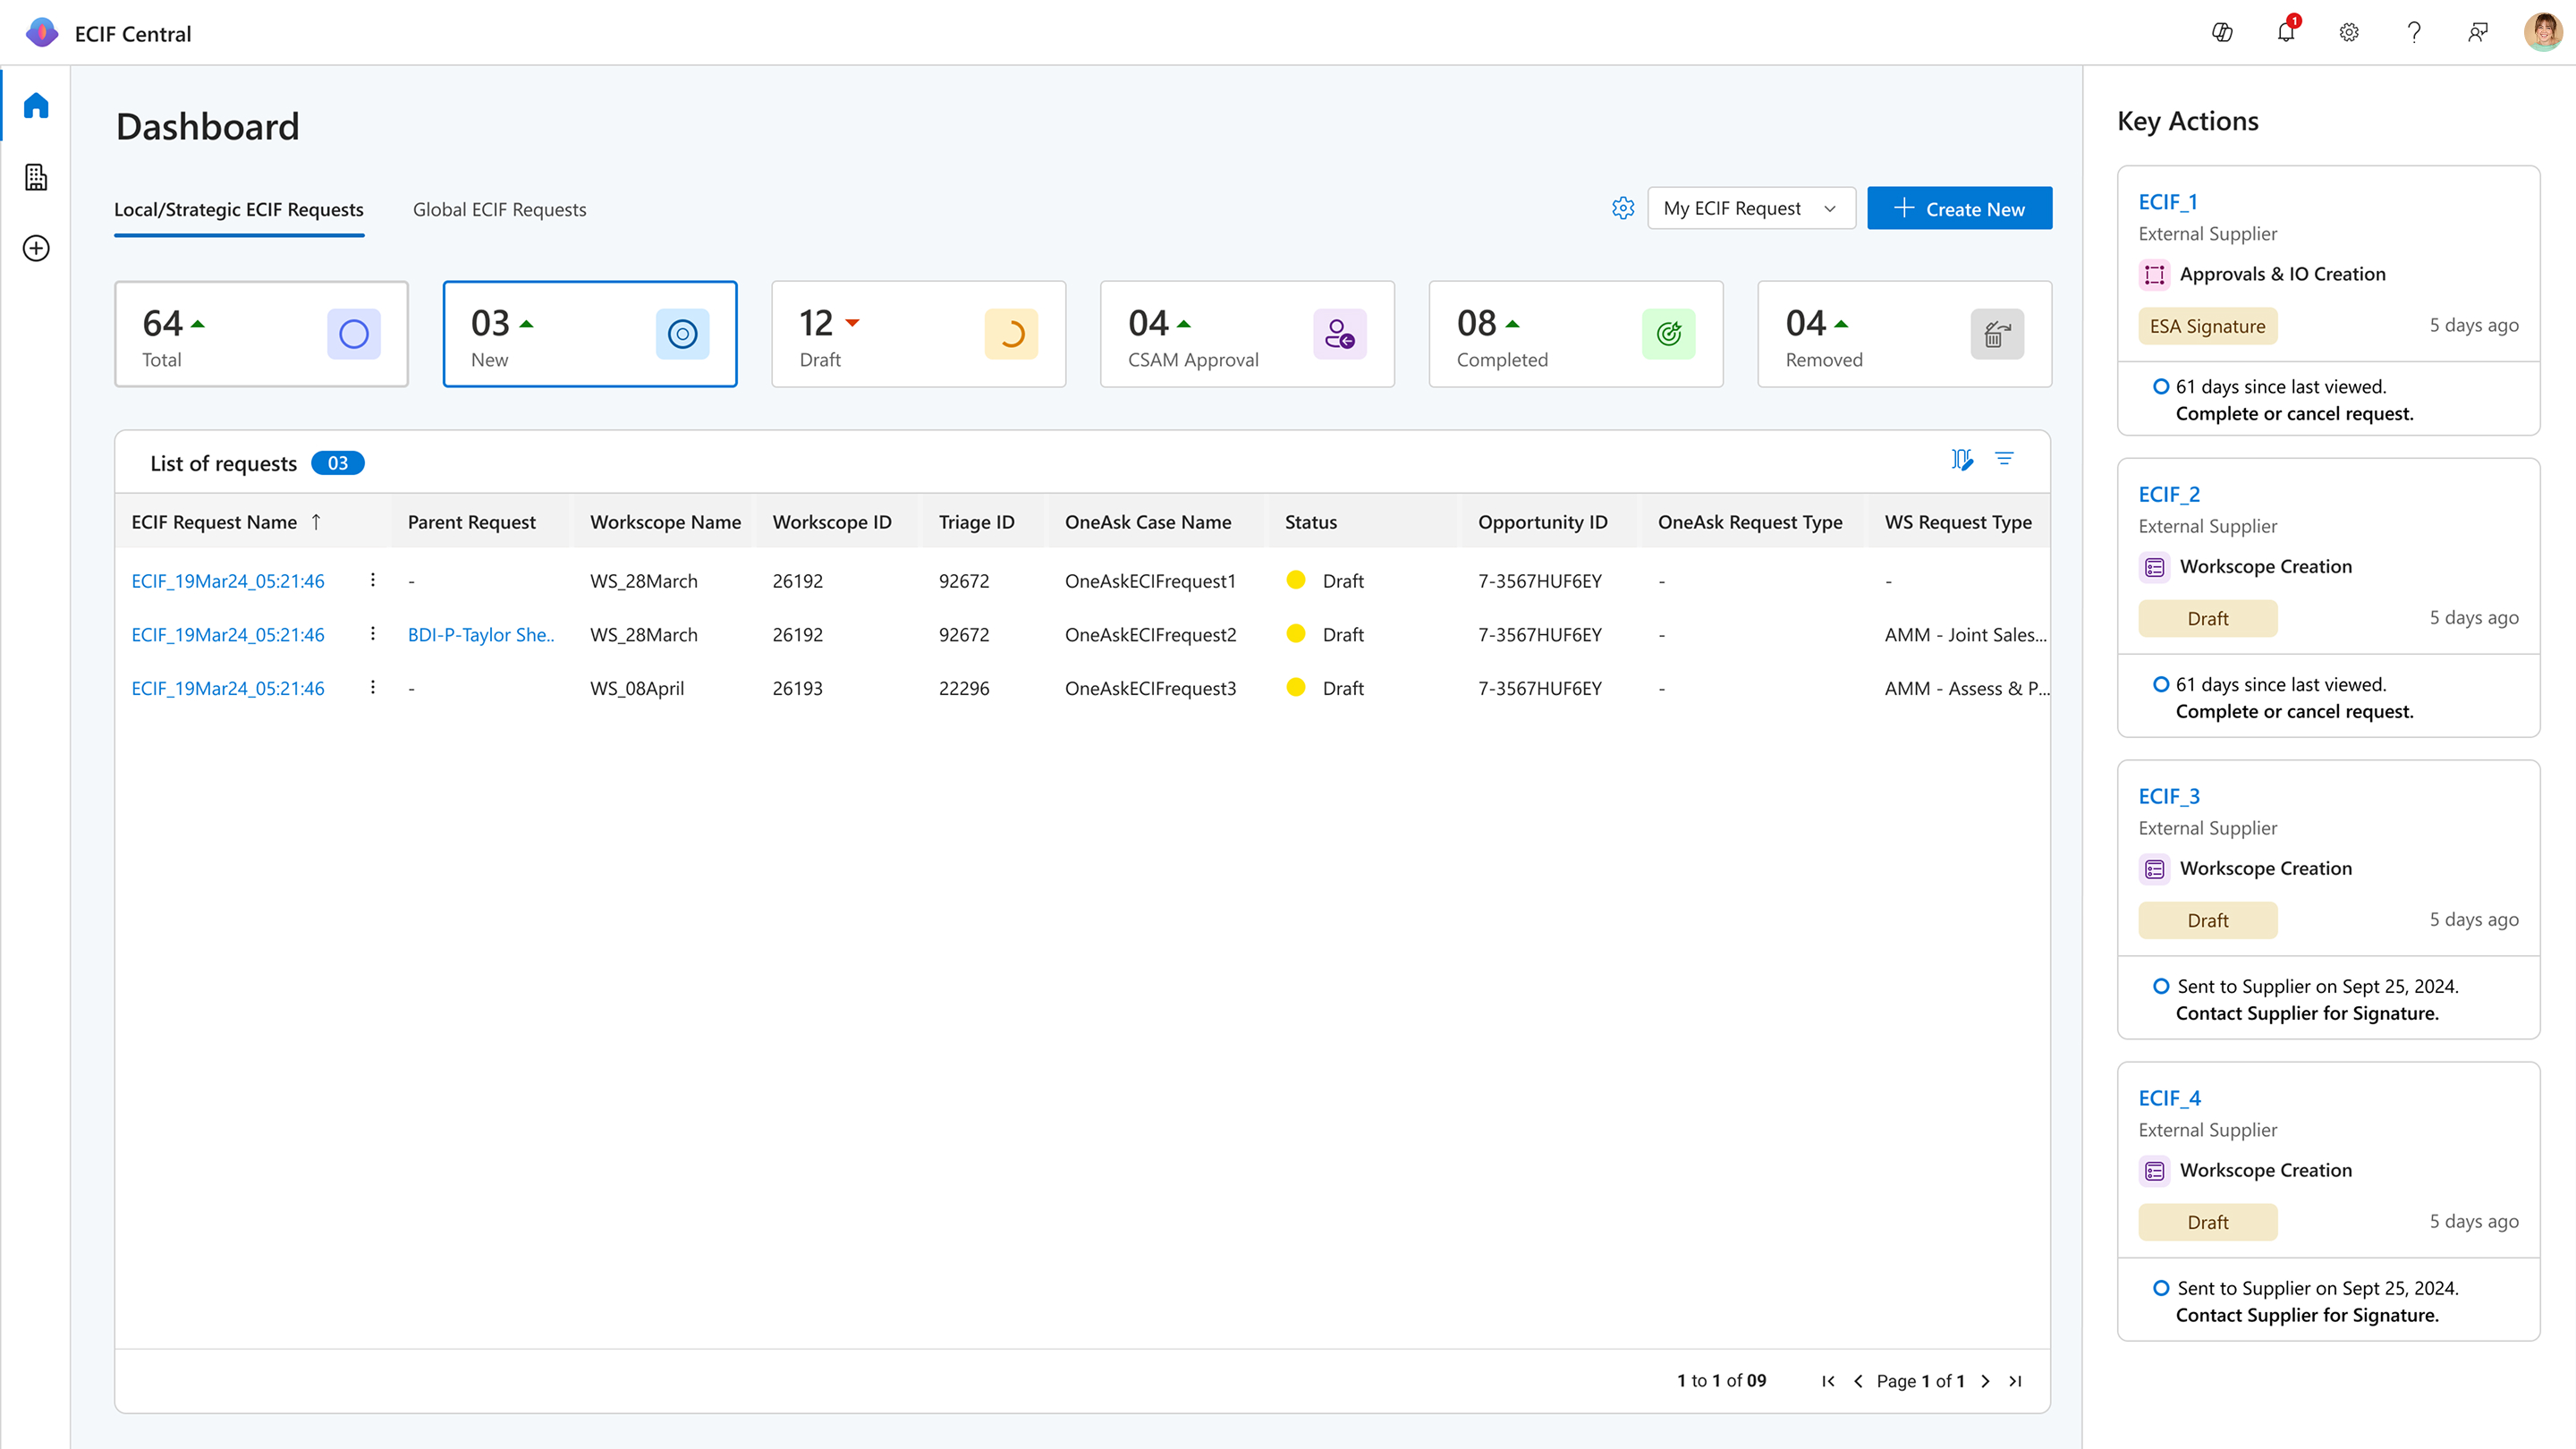Select the Draft status card

tap(918, 334)
